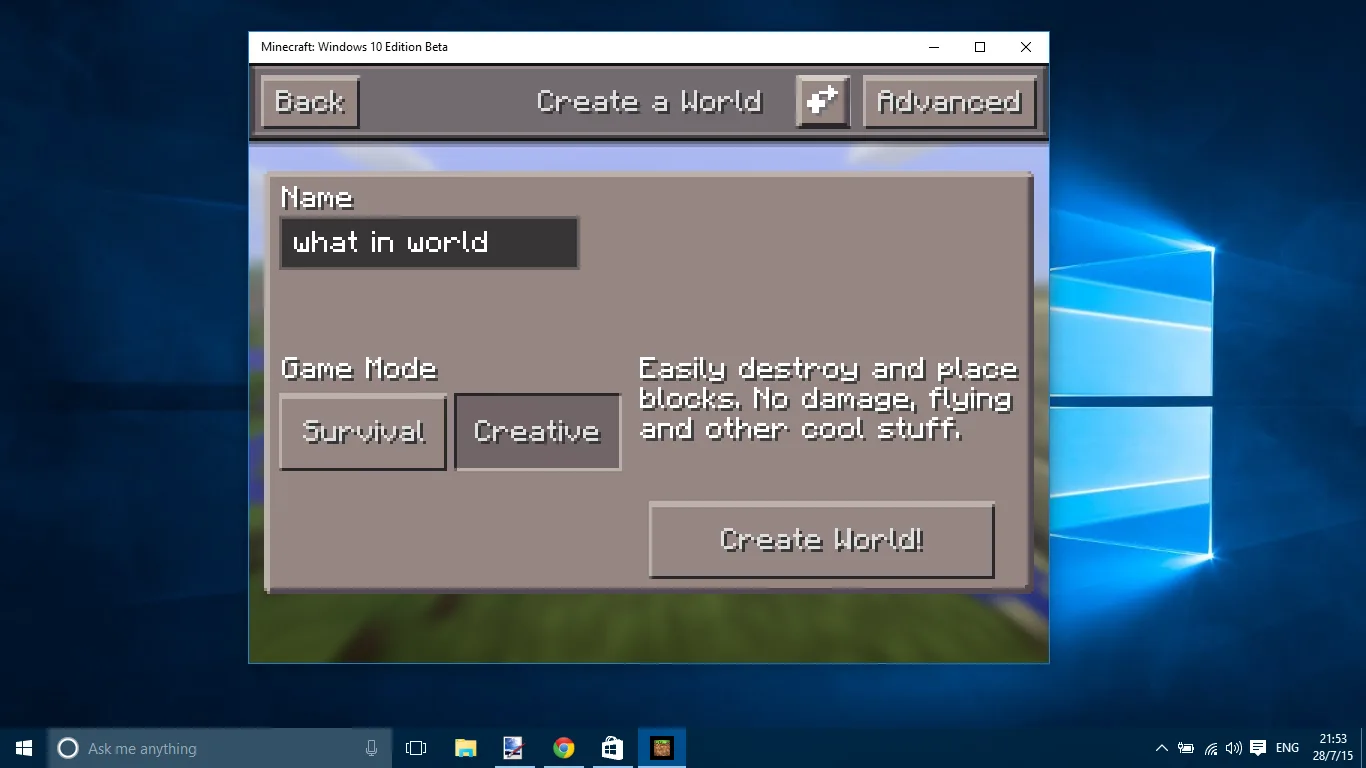Image resolution: width=1366 pixels, height=768 pixels.
Task: Select Creative game mode
Action: (x=538, y=432)
